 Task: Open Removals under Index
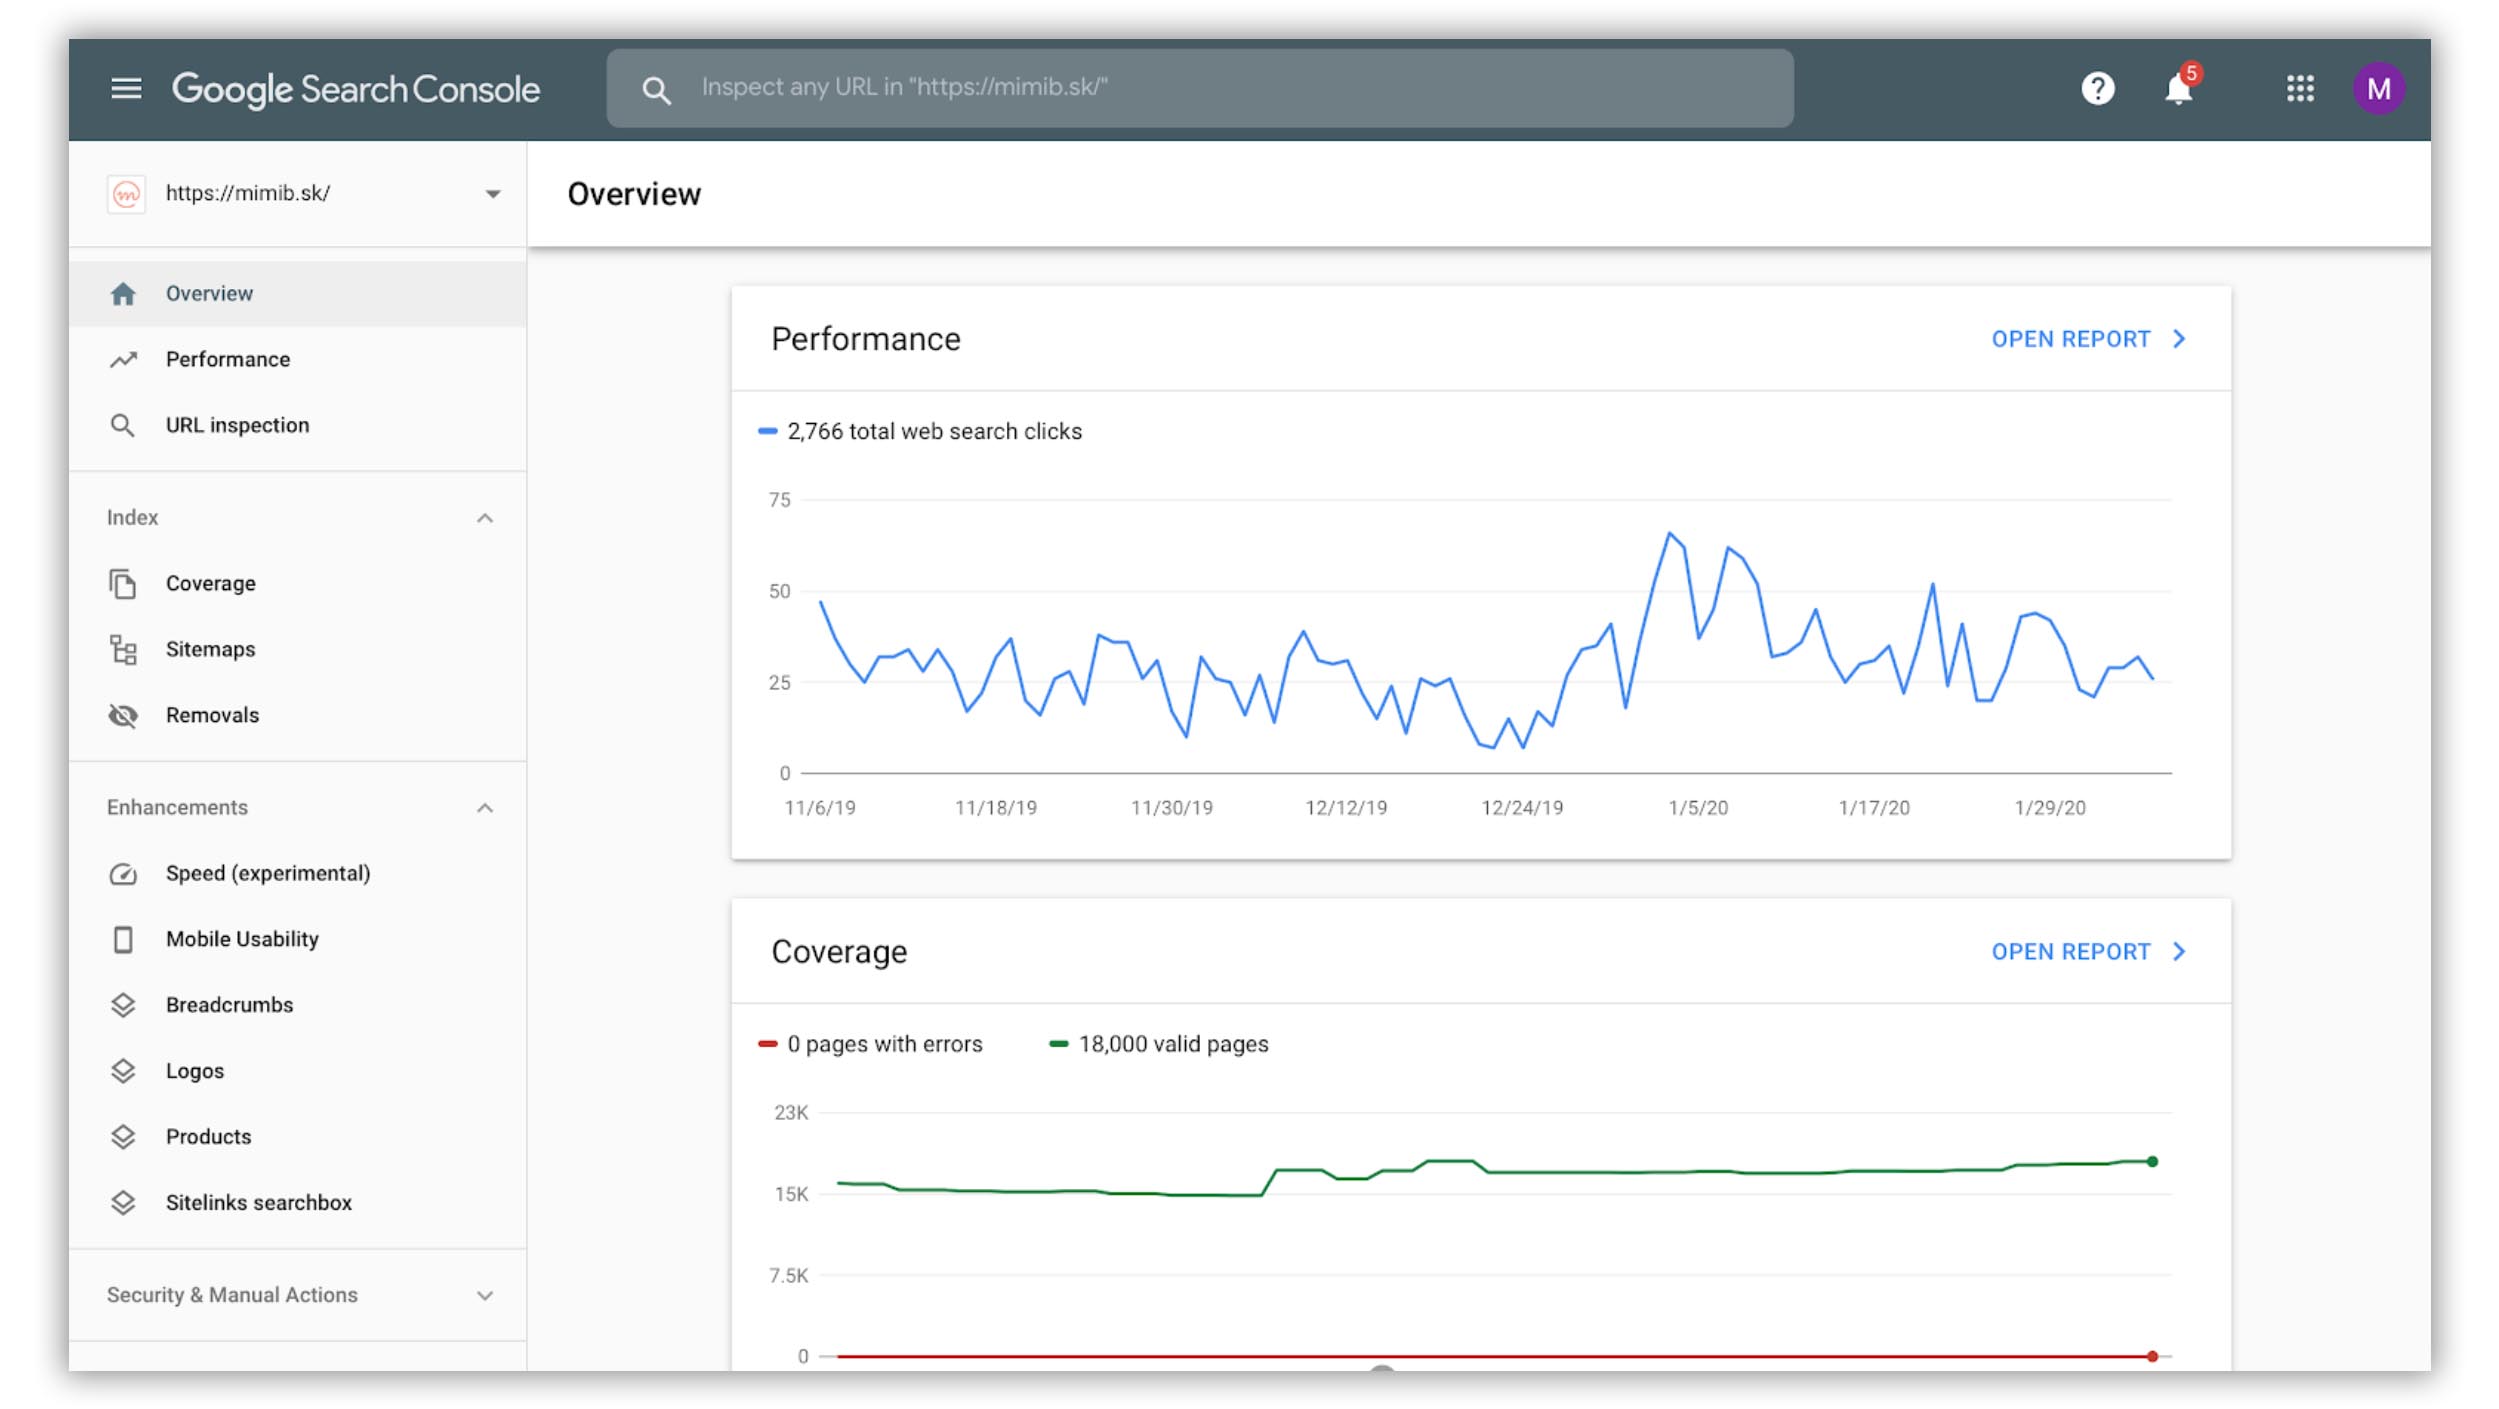pyautogui.click(x=297, y=715)
